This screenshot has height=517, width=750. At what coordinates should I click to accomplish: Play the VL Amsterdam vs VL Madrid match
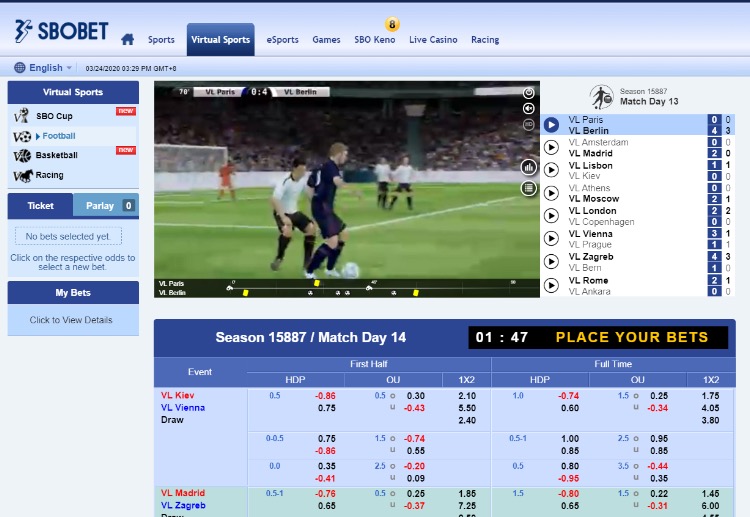point(551,148)
